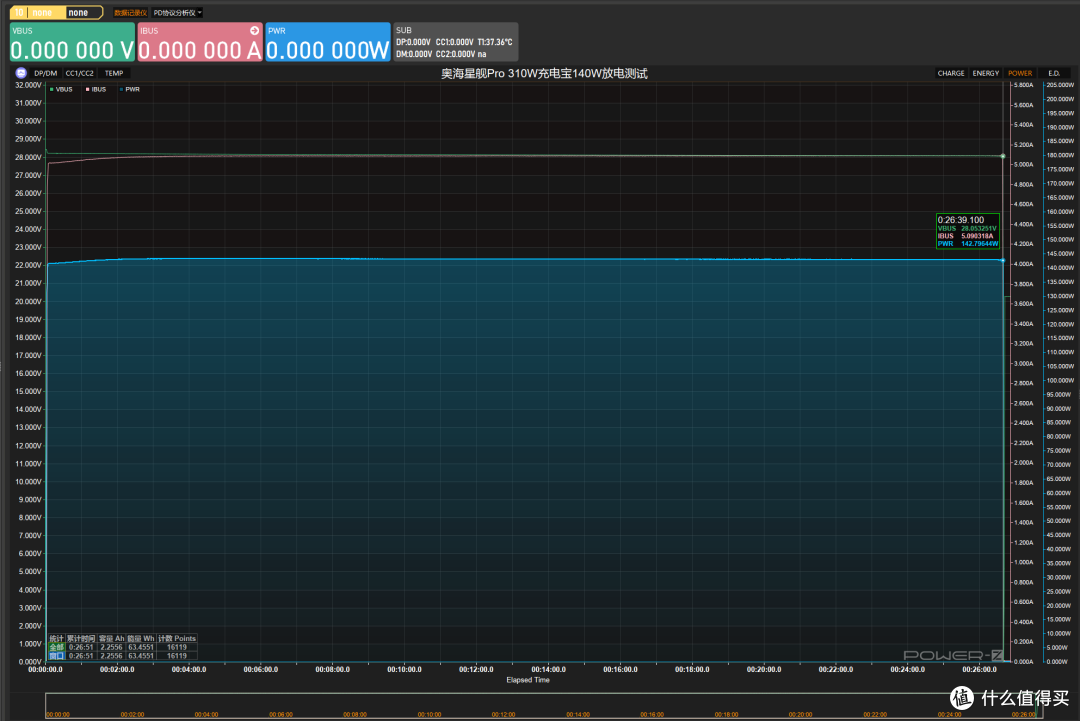Click the '205.000W' power axis label
This screenshot has height=721, width=1080.
(1060, 85)
